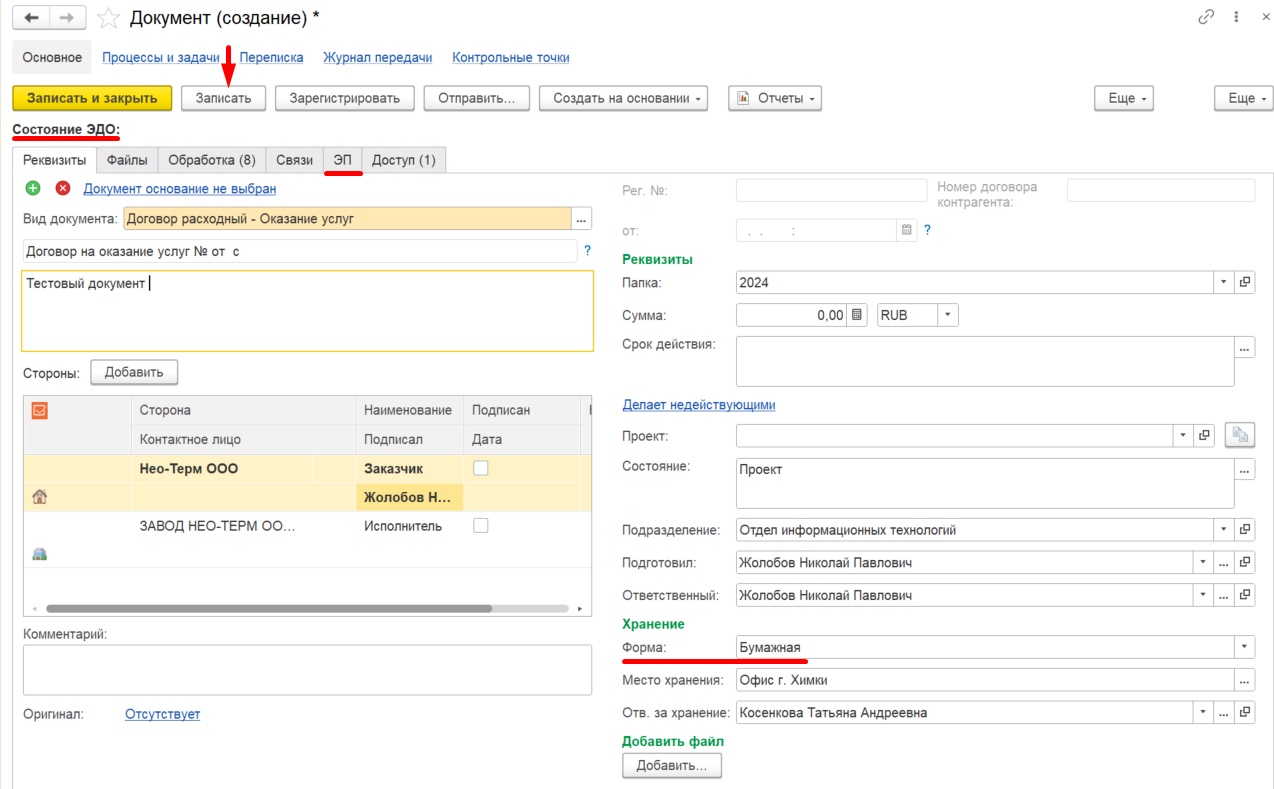Open the Журнал передачи section
This screenshot has height=789, width=1274.
[x=378, y=58]
